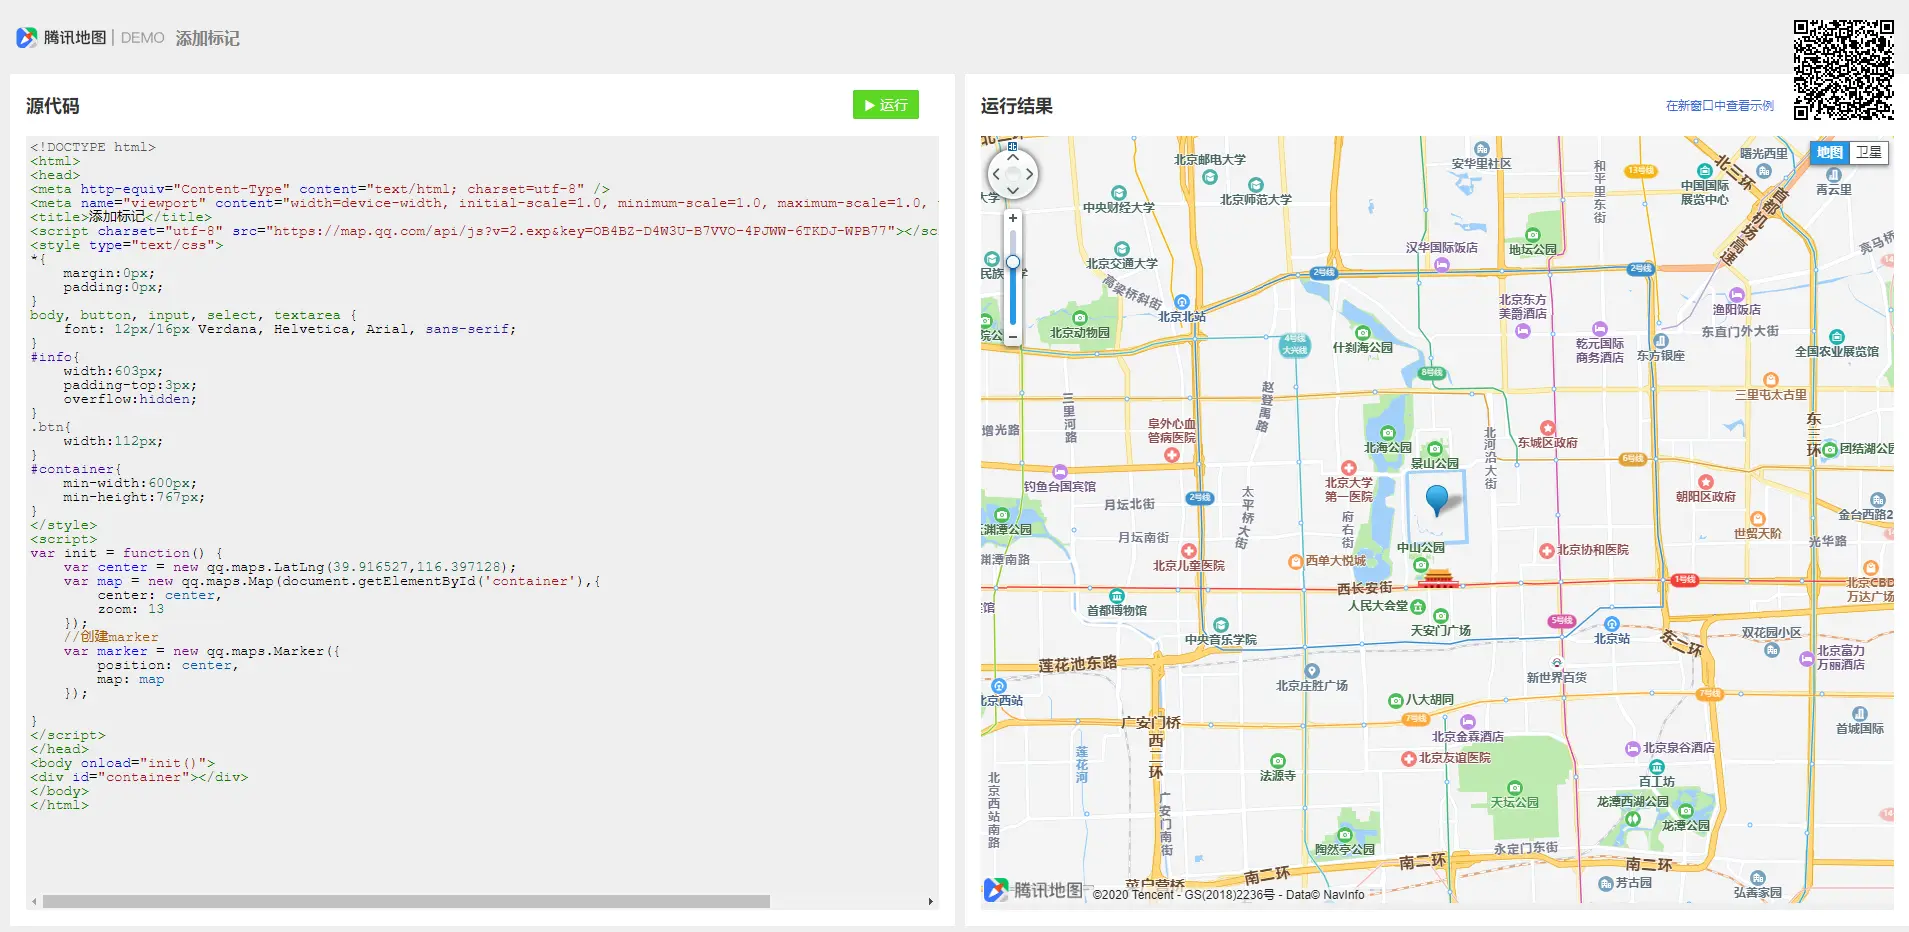Click the 北京友谊医院 hospital icon
Viewport: 1909px width, 932px height.
point(1409,759)
